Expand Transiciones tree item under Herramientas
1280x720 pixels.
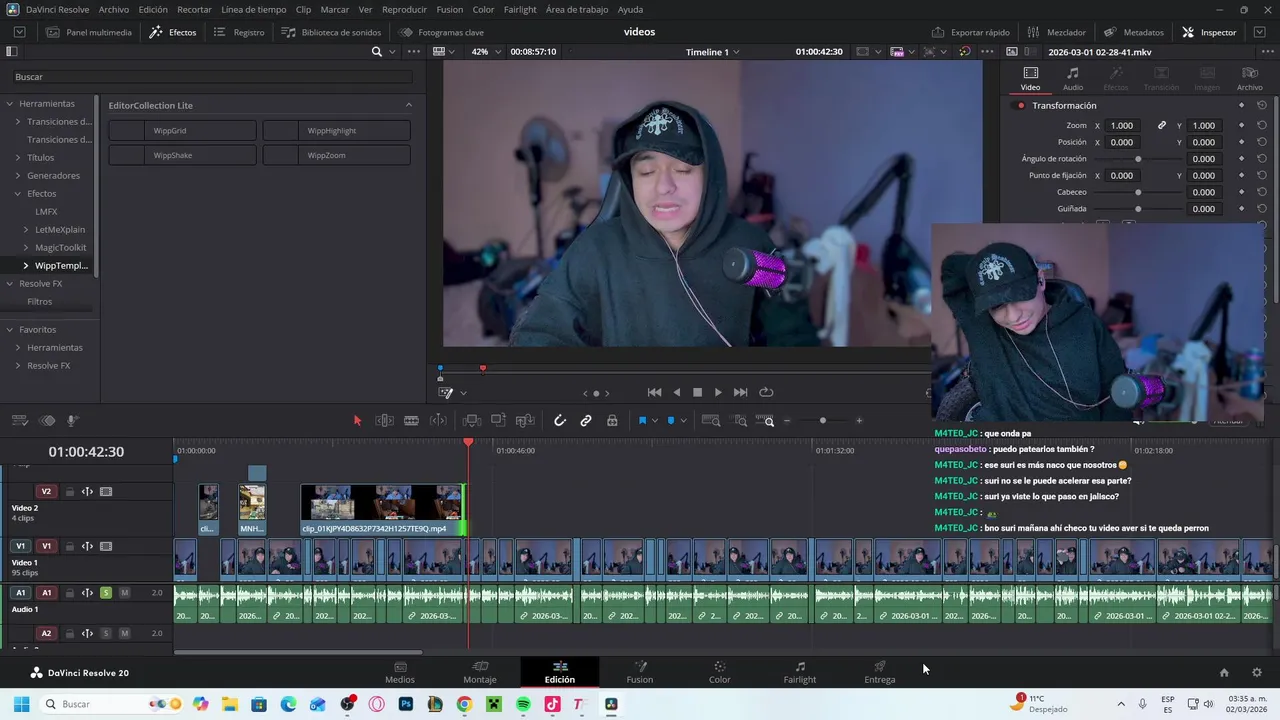(x=17, y=122)
